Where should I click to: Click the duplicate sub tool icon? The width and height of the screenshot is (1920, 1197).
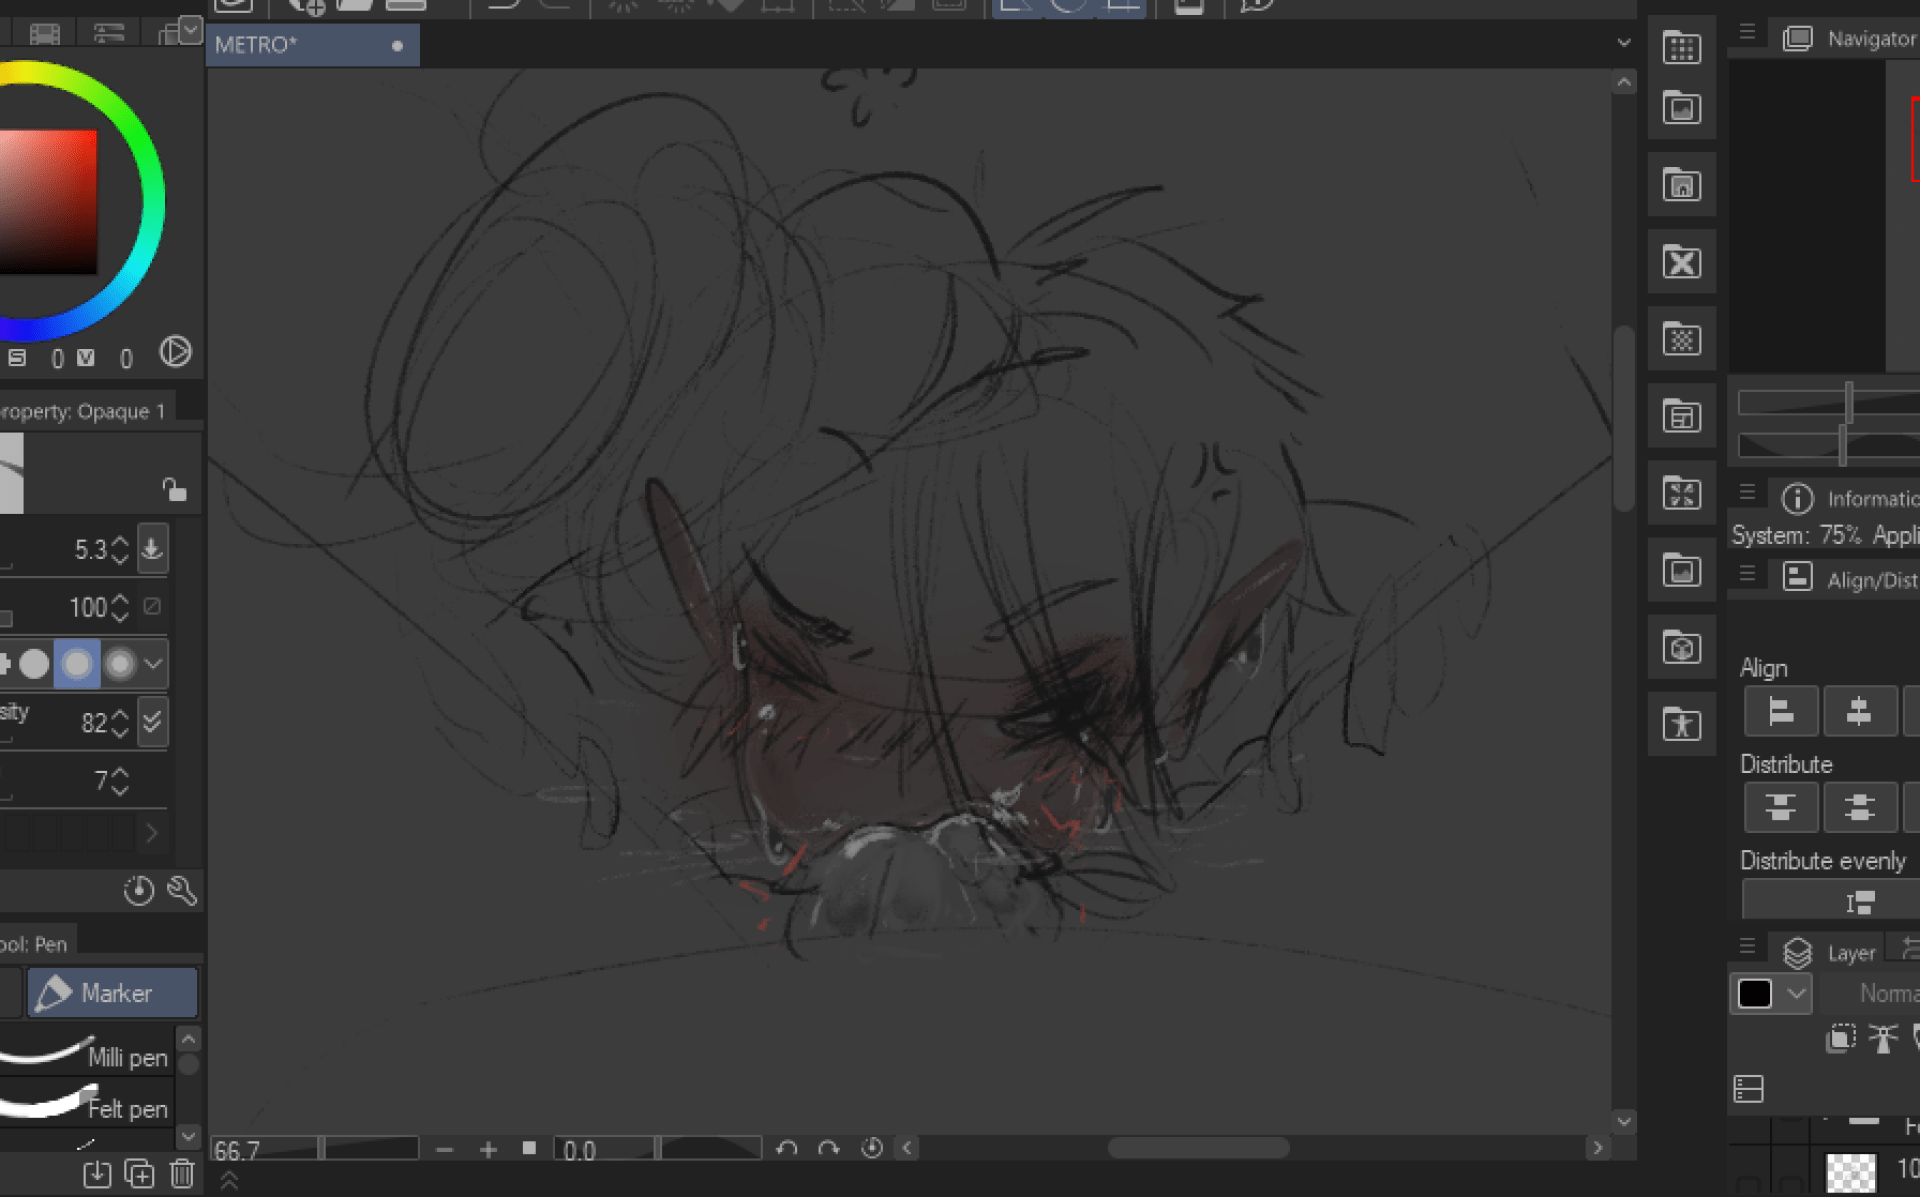click(139, 1173)
